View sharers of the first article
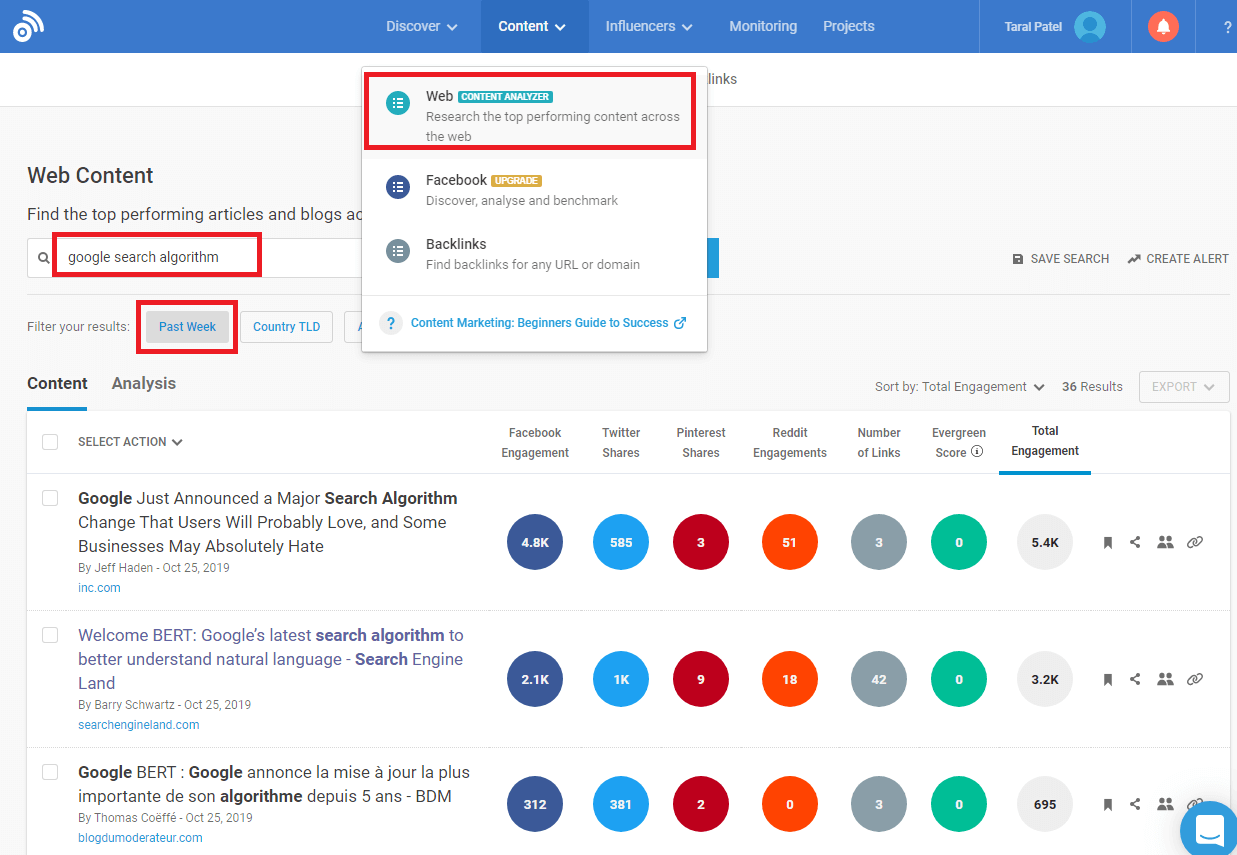The image size is (1237, 855). click(1165, 541)
